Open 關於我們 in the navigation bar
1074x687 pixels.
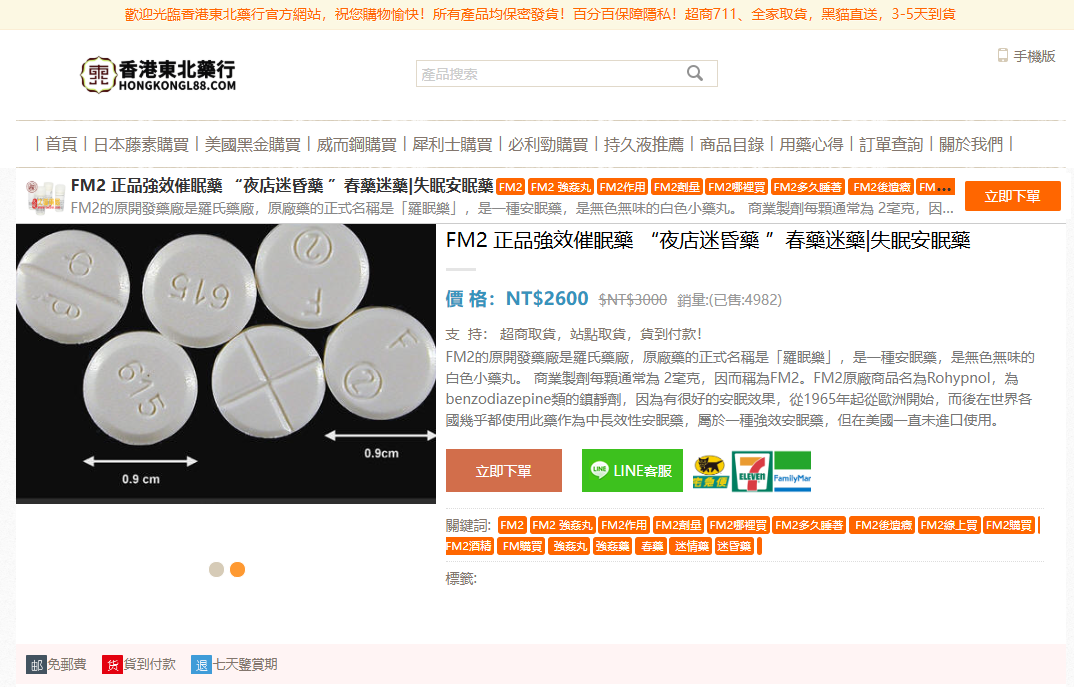point(971,145)
